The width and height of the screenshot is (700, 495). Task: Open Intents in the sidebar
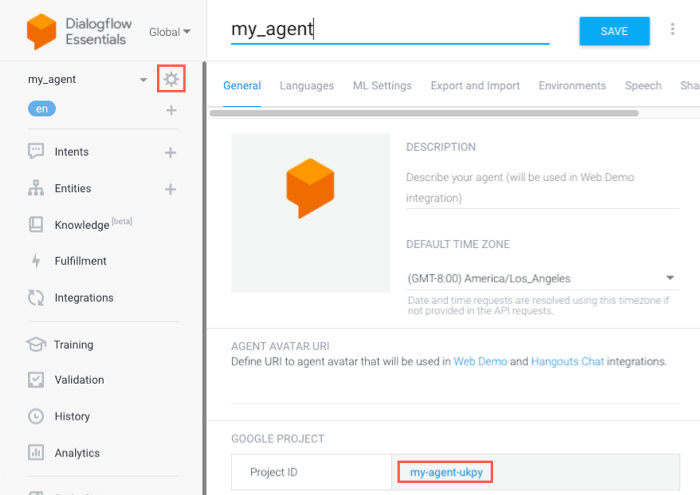coord(71,152)
